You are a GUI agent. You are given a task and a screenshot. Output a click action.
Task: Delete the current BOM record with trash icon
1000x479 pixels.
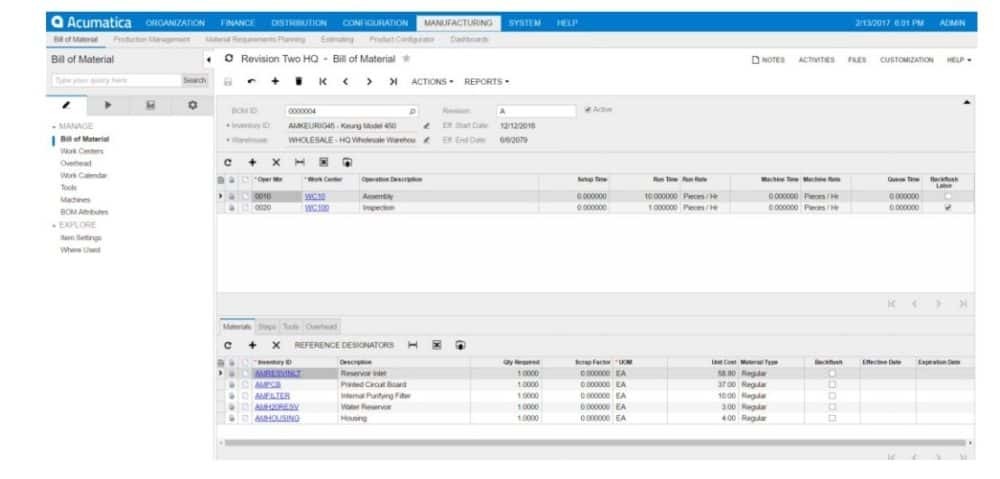(x=298, y=81)
